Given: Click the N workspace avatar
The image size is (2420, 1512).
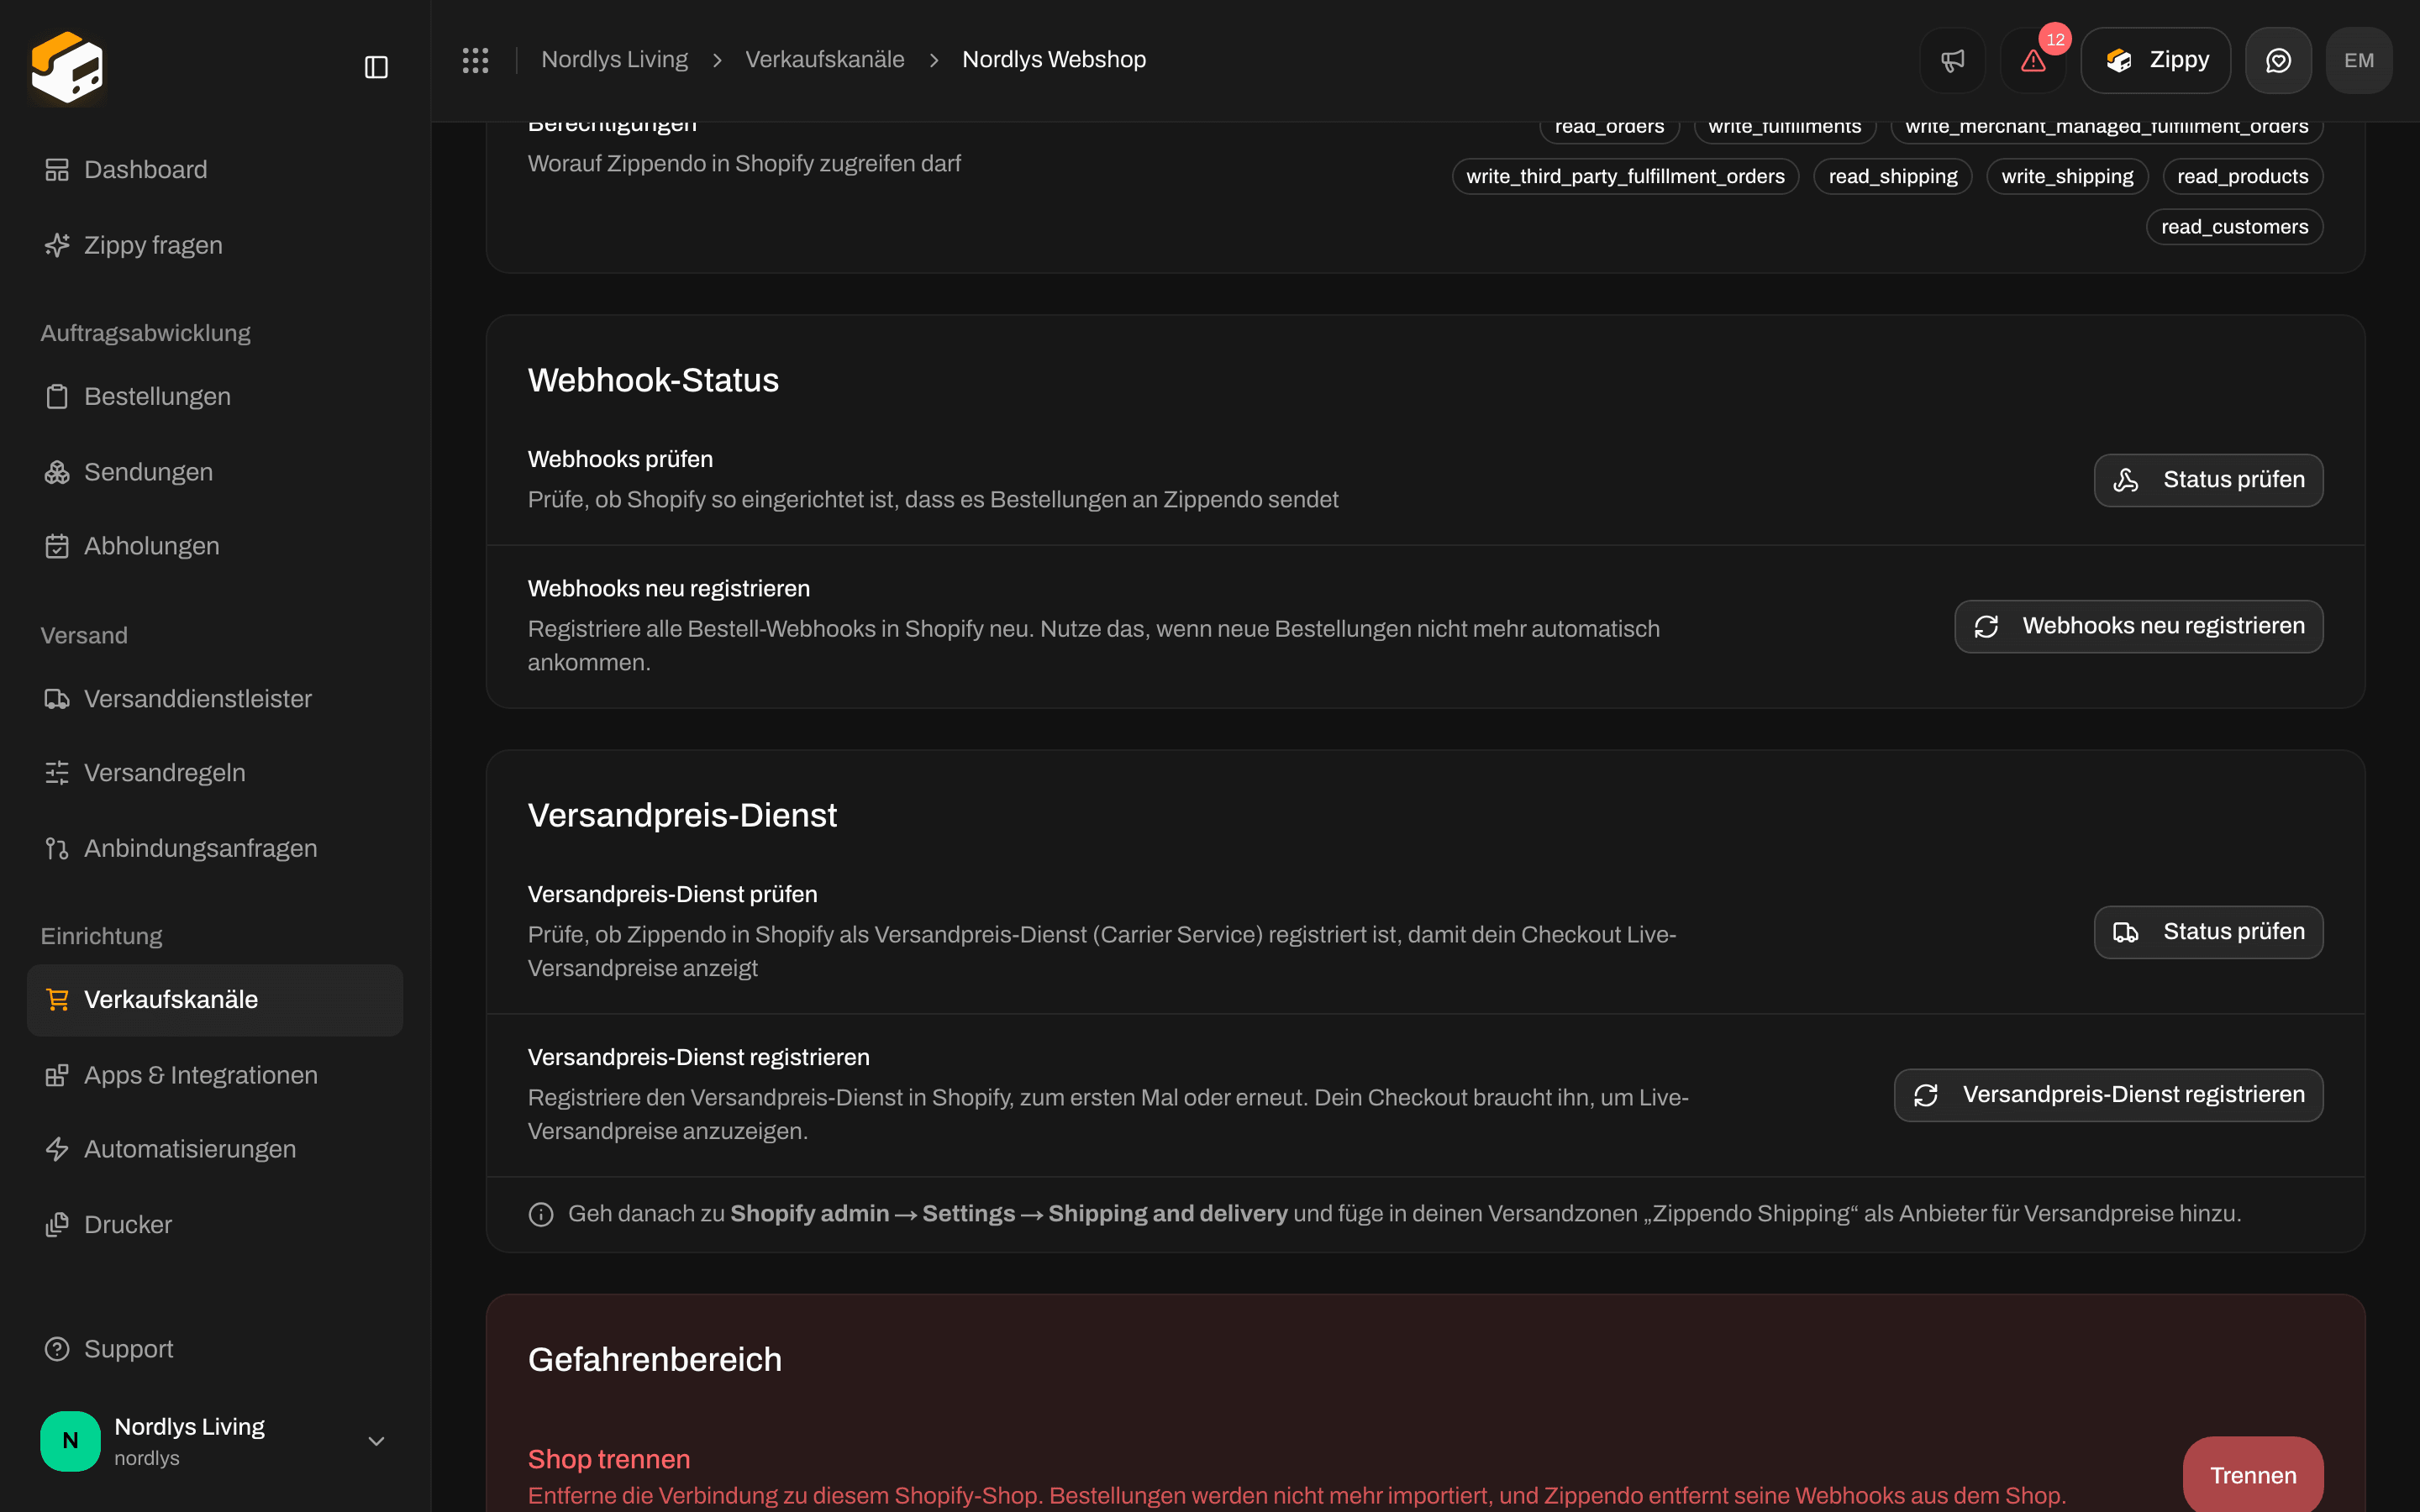Looking at the screenshot, I should click(70, 1441).
